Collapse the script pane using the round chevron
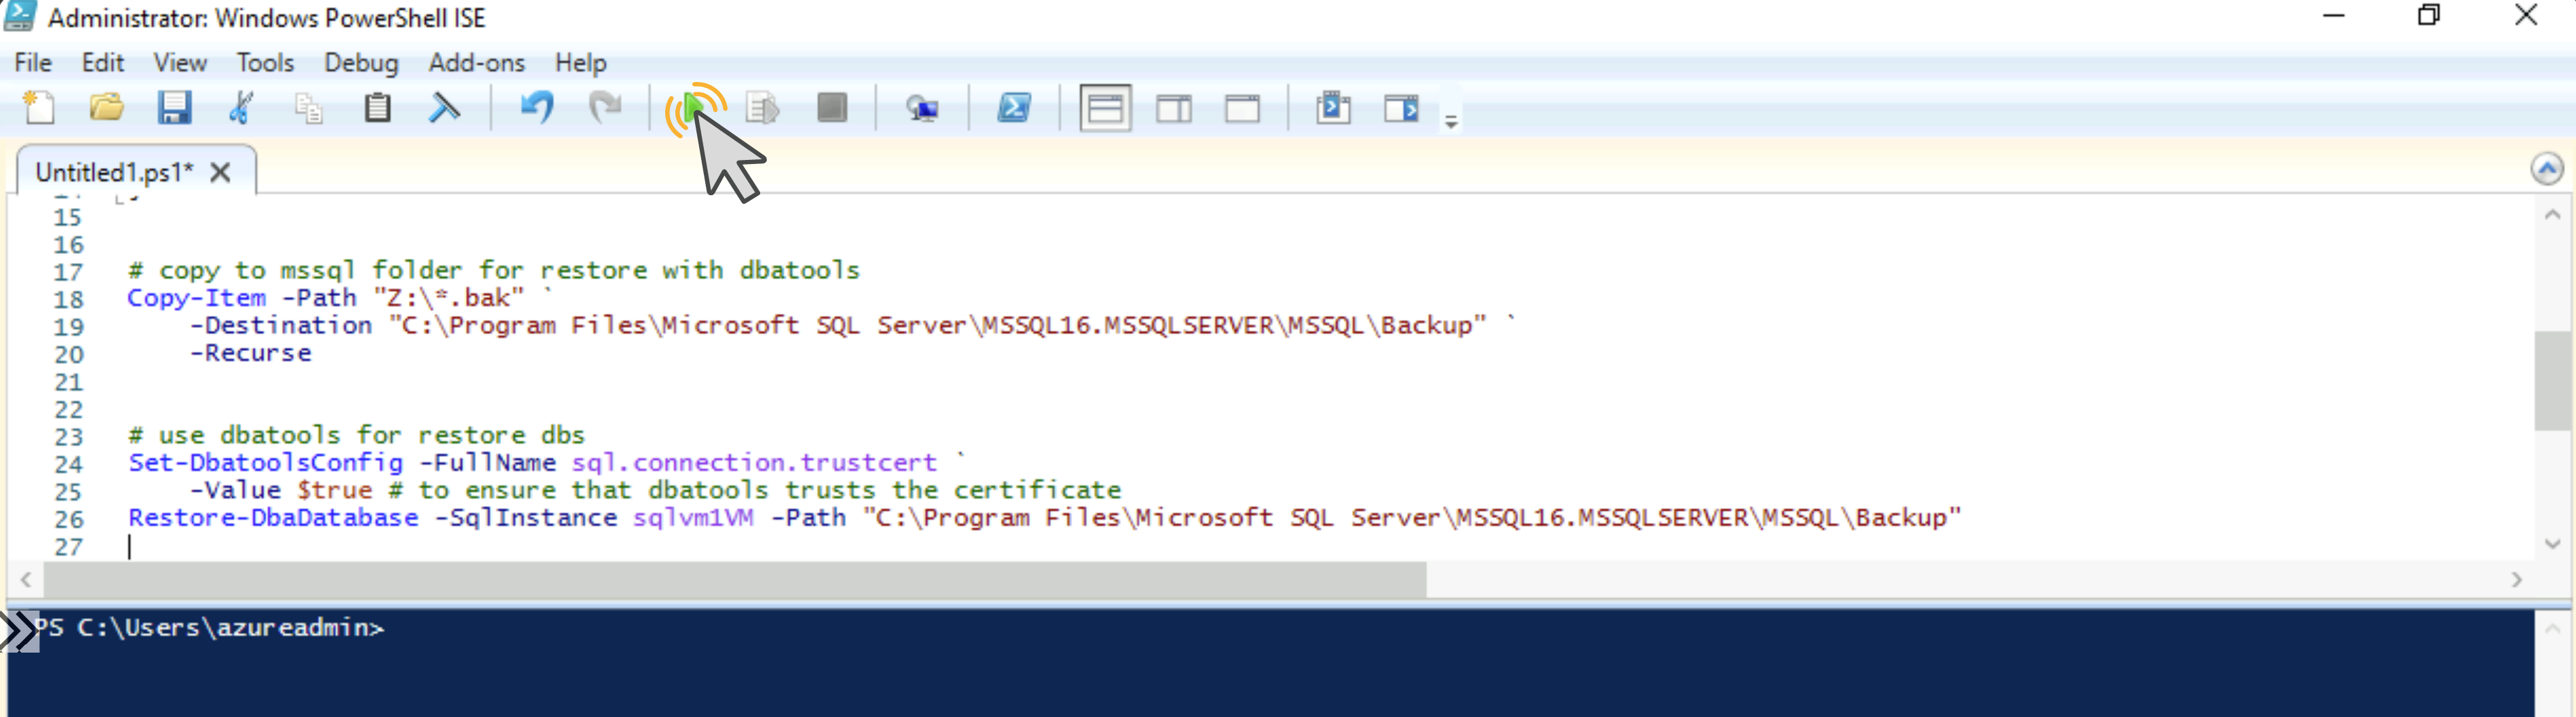2576x717 pixels. (2546, 169)
